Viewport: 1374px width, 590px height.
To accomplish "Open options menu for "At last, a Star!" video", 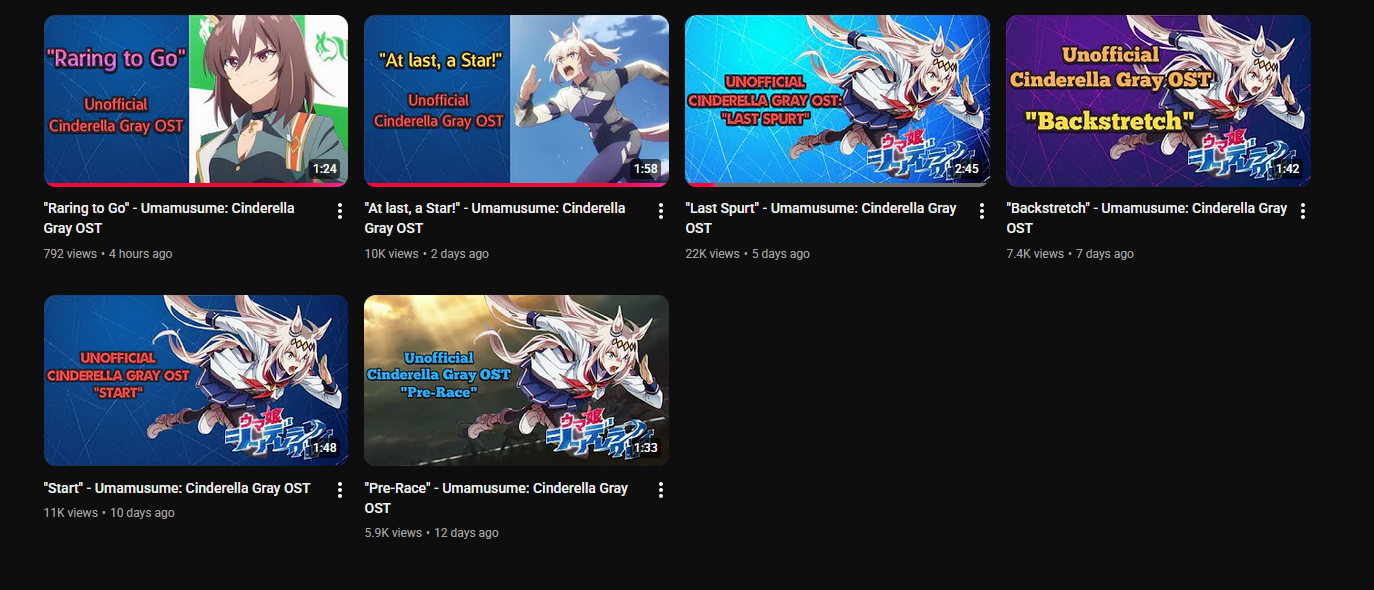I will pos(661,211).
